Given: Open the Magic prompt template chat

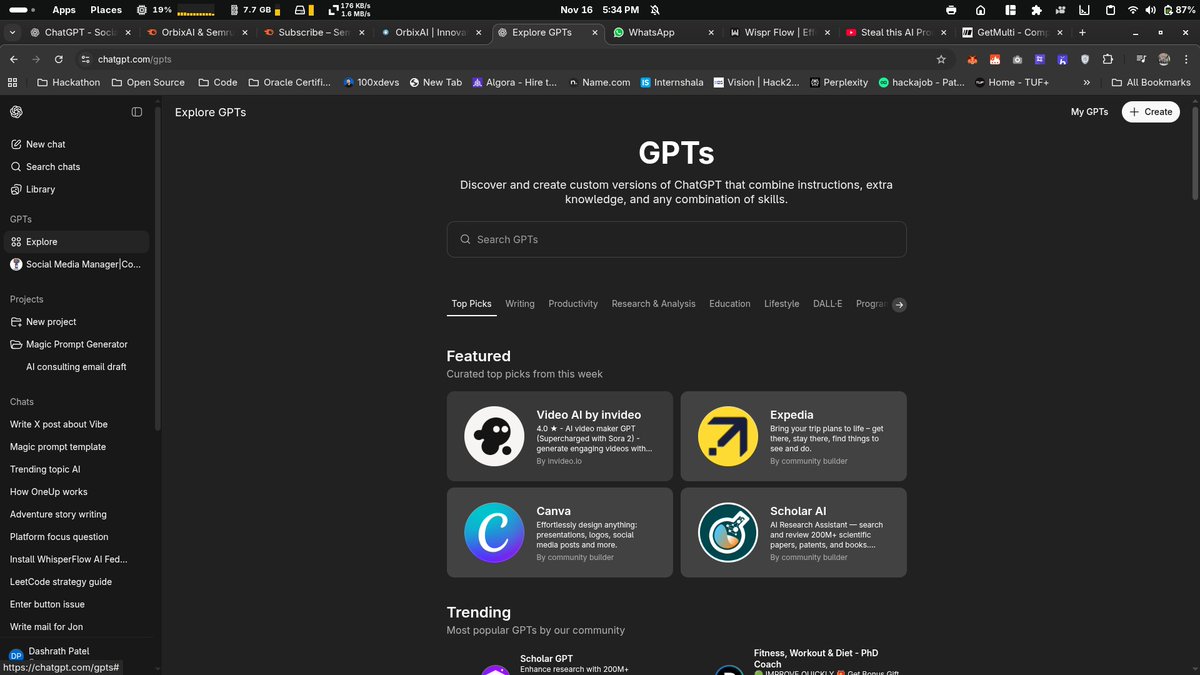Looking at the screenshot, I should coord(76,447).
